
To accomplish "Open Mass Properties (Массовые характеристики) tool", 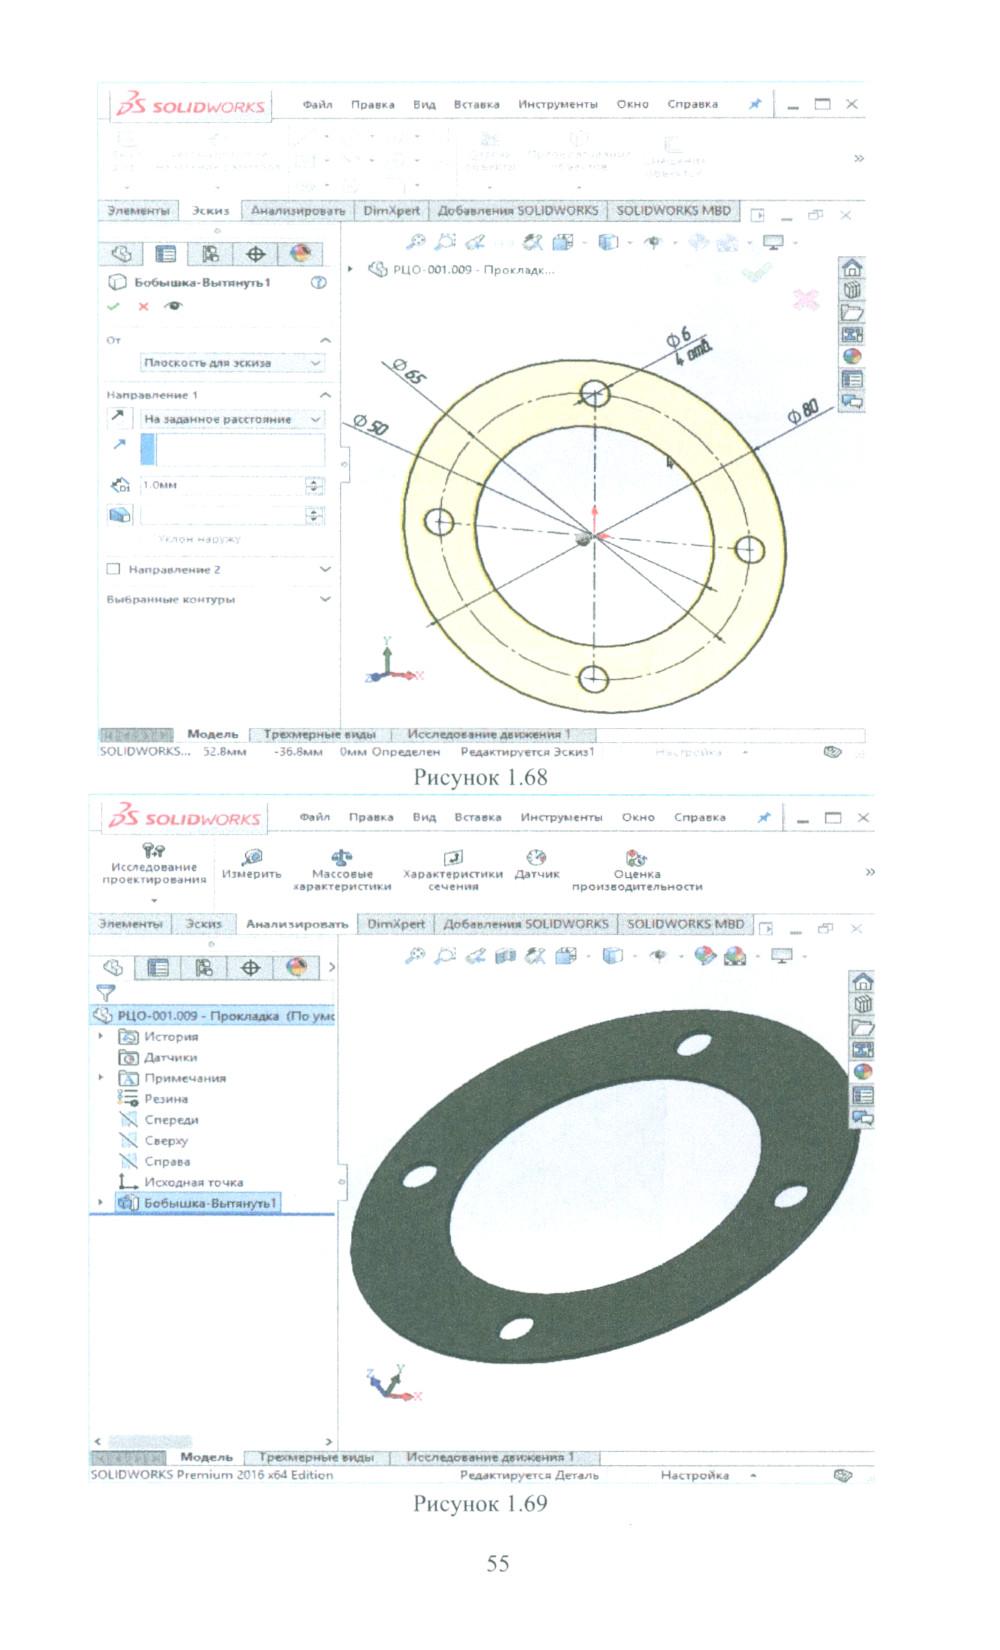I will click(x=342, y=858).
